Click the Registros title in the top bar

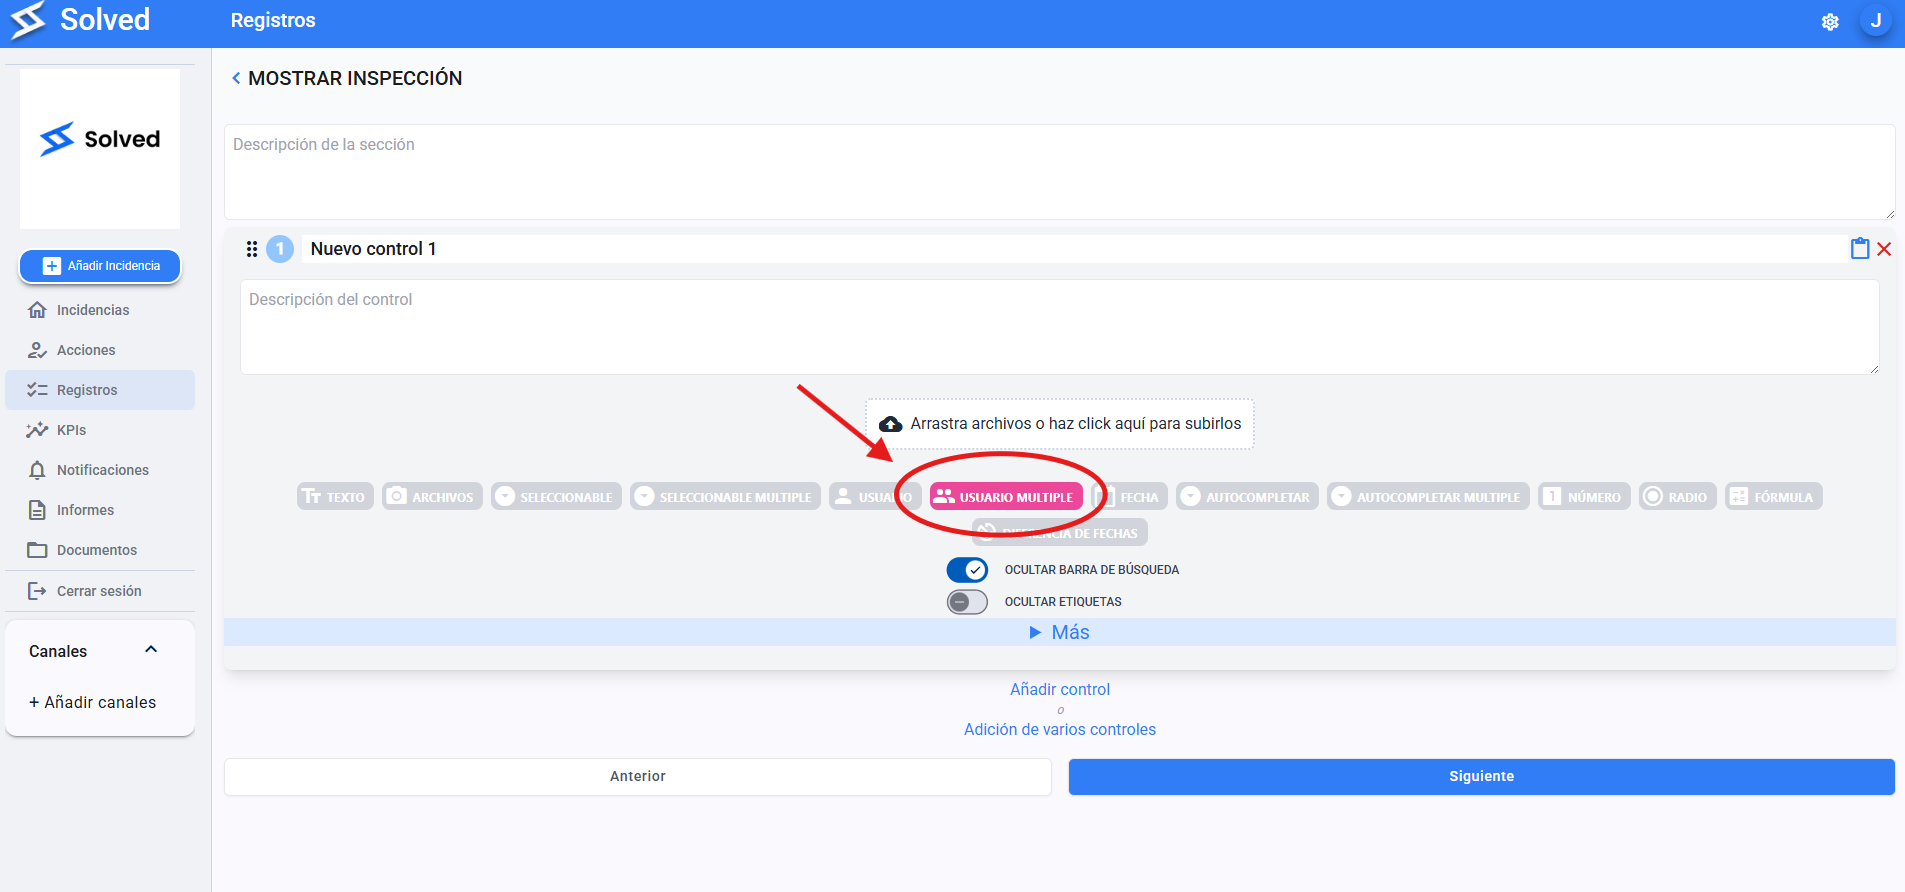pos(273,21)
